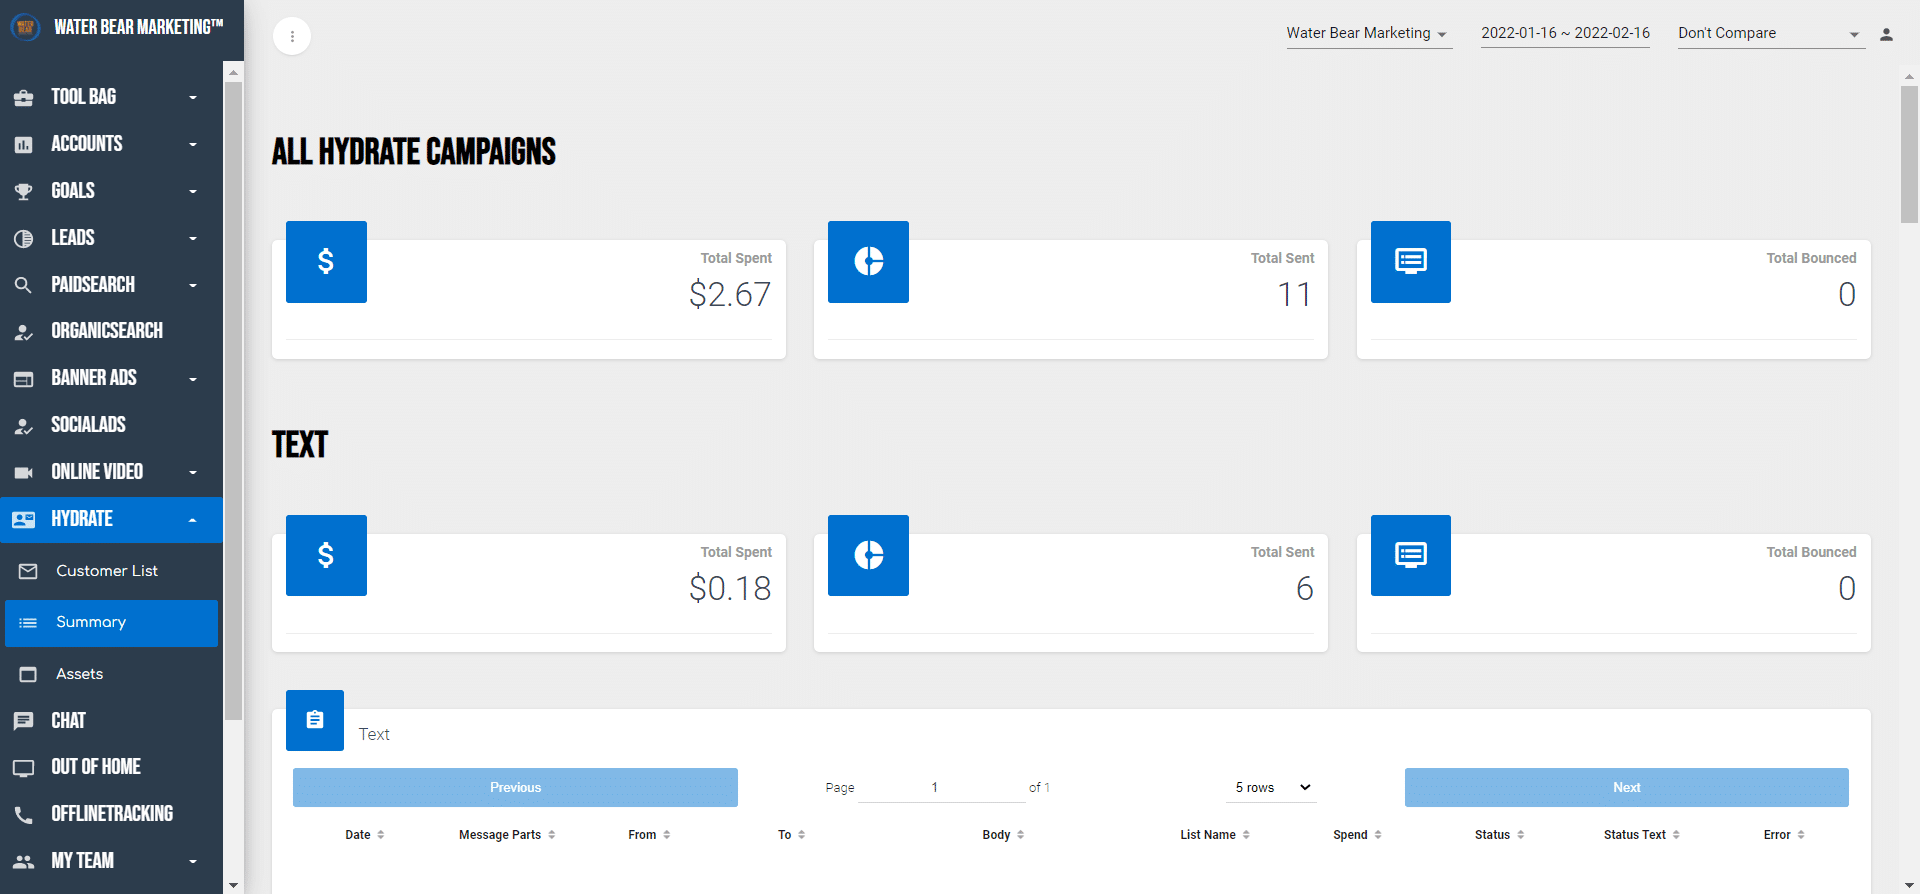Open the three-dot menu button
This screenshot has width=1920, height=894.
pos(292,37)
